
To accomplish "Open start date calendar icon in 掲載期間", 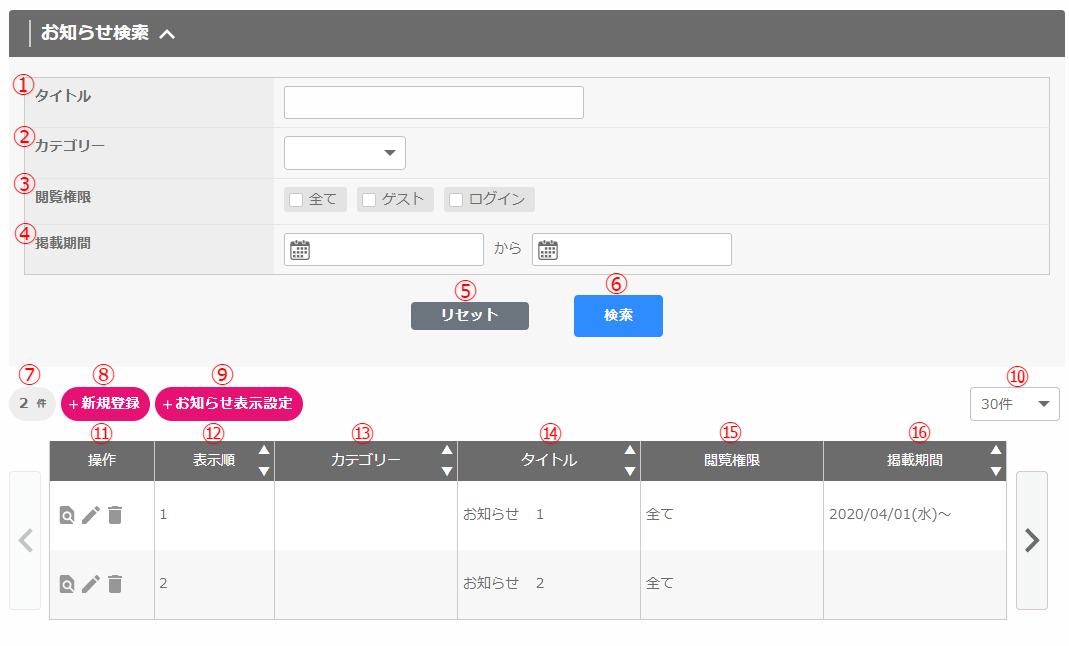I will [300, 250].
